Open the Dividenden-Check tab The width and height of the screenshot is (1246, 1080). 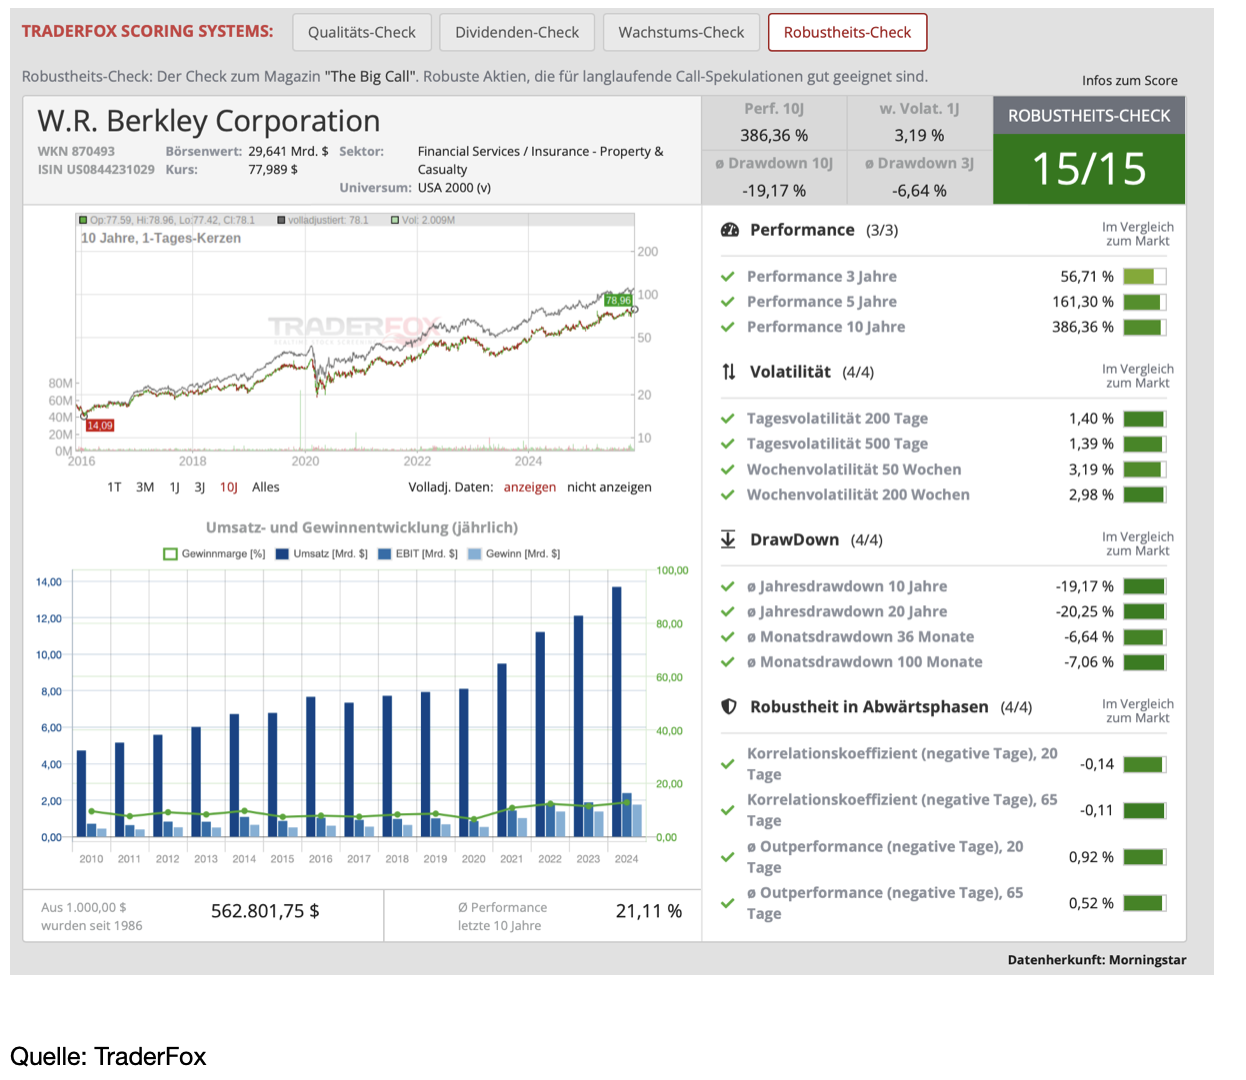coord(517,32)
